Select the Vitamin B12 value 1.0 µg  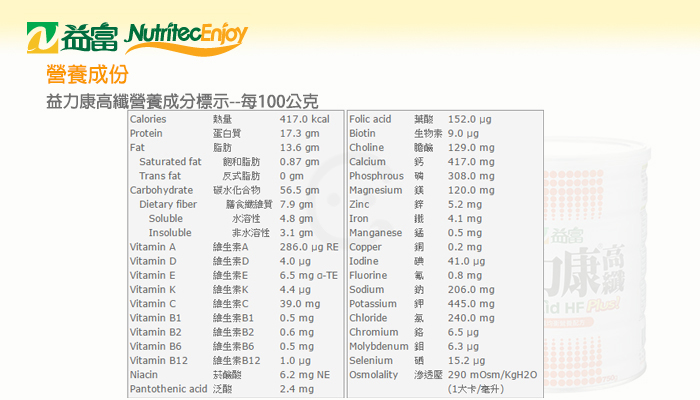pos(295,361)
